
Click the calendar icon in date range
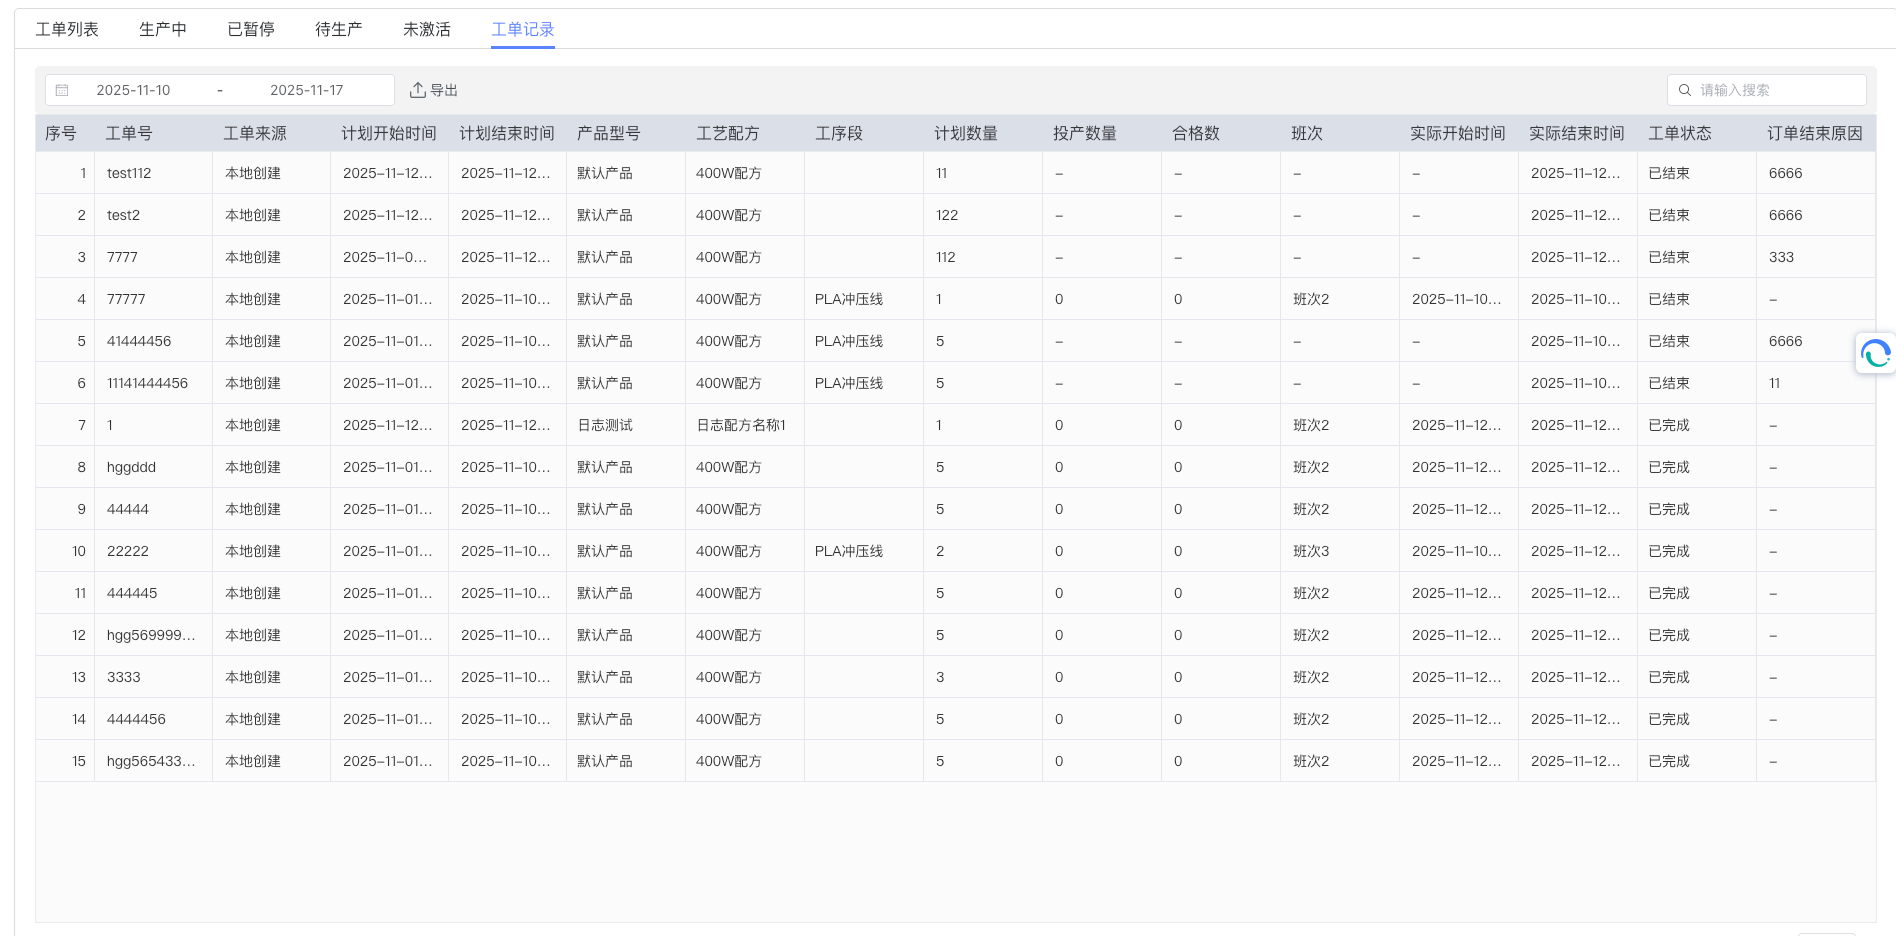[x=62, y=90]
